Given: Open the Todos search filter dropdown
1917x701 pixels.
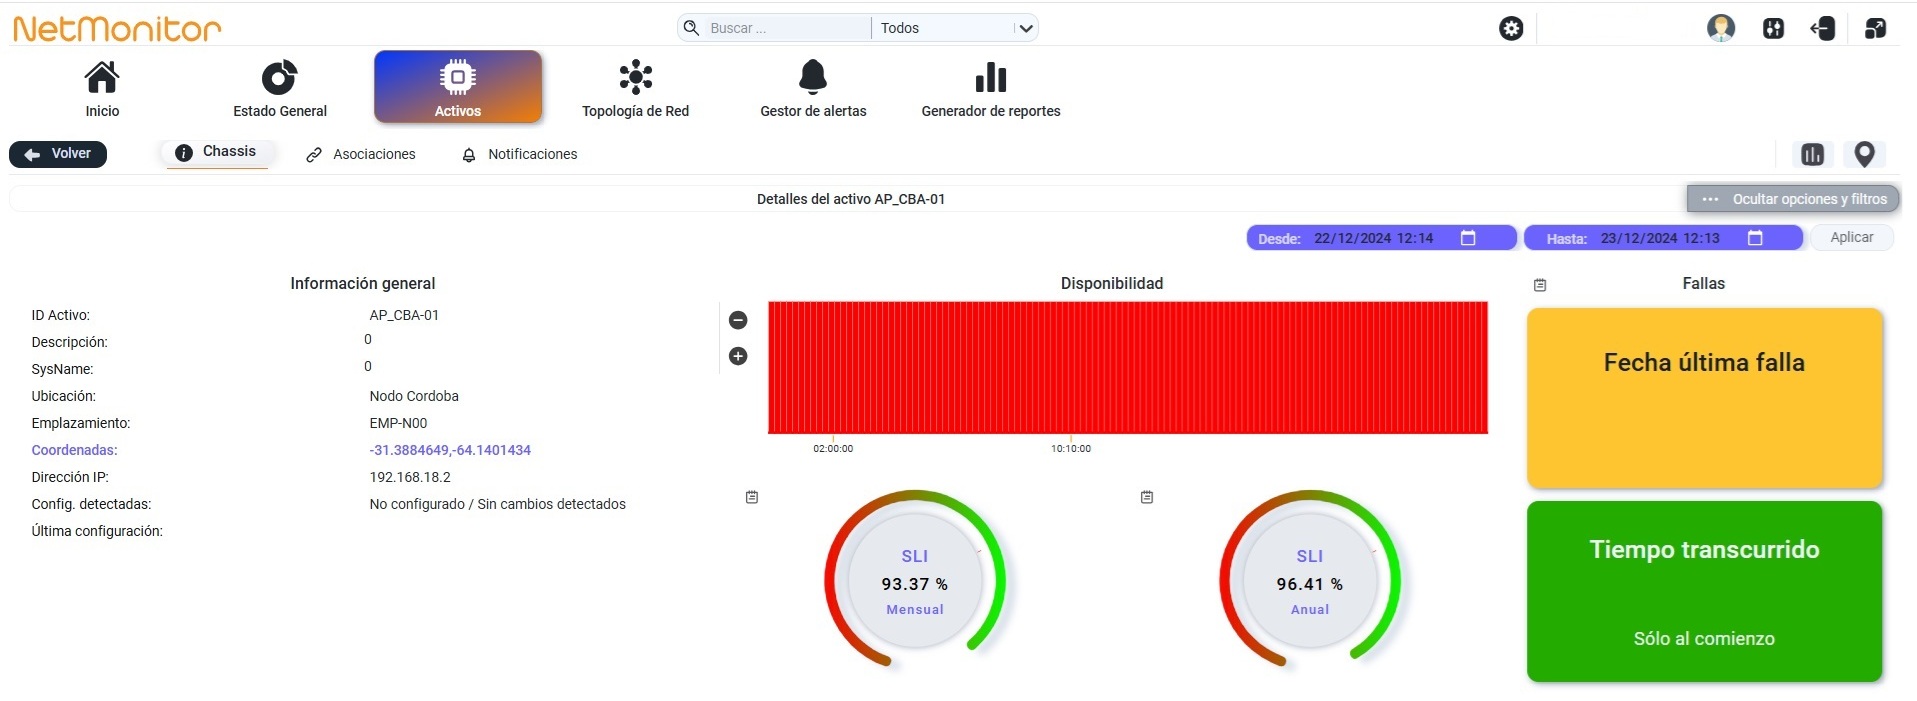Looking at the screenshot, I should (x=955, y=28).
